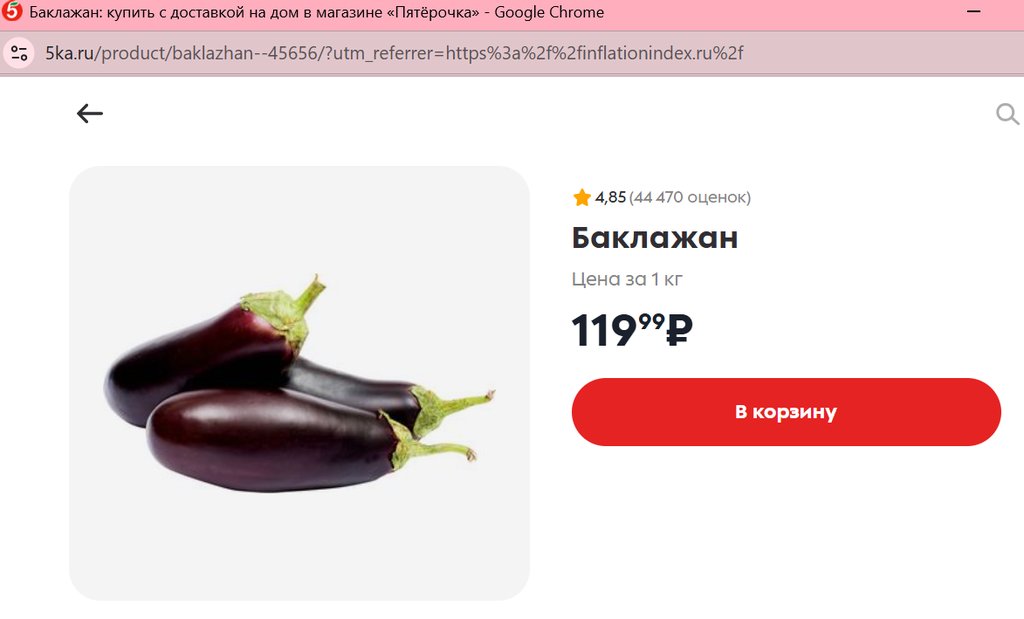Add eggplant with В корзину button
This screenshot has height=619, width=1024.
pos(786,412)
